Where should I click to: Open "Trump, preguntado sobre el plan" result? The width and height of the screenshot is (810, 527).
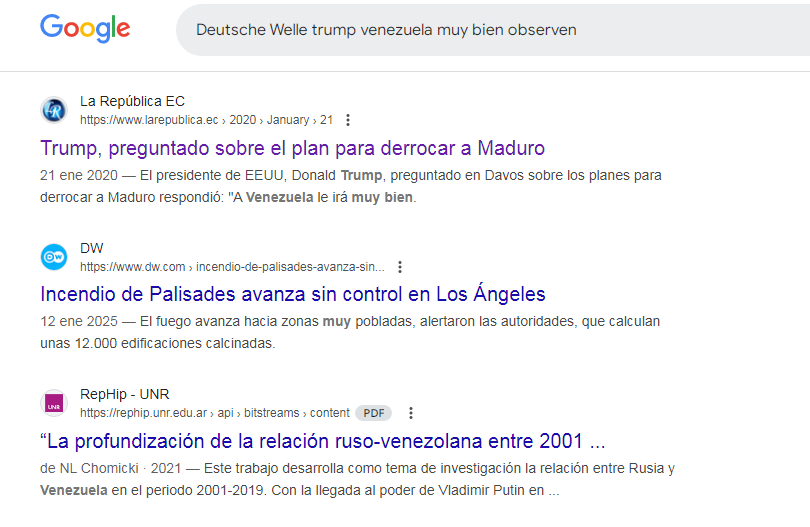pos(292,148)
